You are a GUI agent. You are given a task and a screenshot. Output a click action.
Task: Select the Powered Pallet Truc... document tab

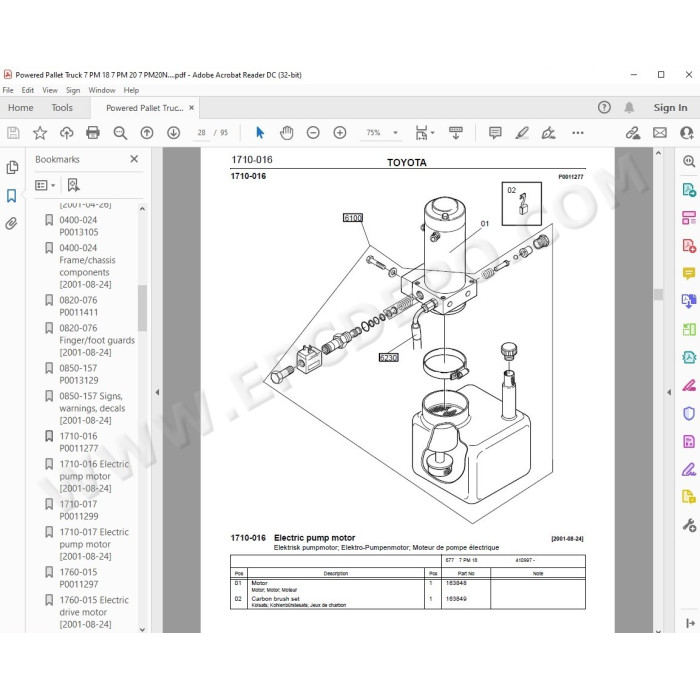point(145,108)
